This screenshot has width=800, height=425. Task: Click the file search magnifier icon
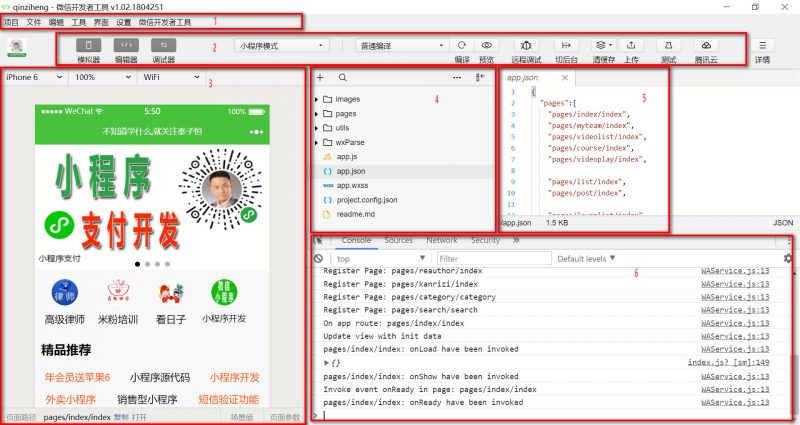pos(342,78)
